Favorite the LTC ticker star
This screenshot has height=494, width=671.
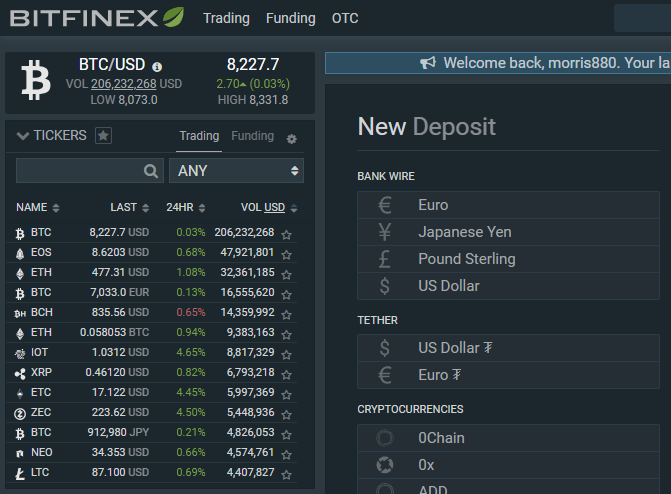[286, 474]
